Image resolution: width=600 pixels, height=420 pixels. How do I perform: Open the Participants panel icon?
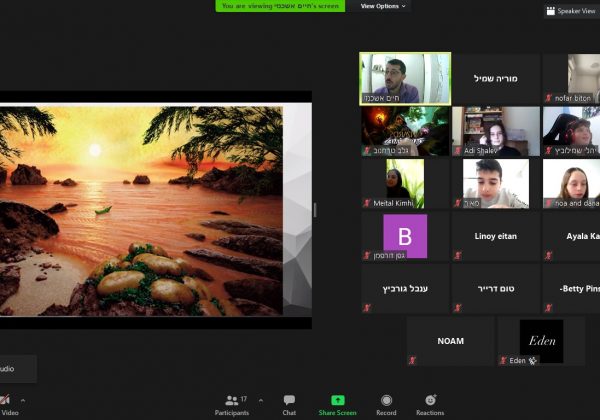click(x=232, y=400)
